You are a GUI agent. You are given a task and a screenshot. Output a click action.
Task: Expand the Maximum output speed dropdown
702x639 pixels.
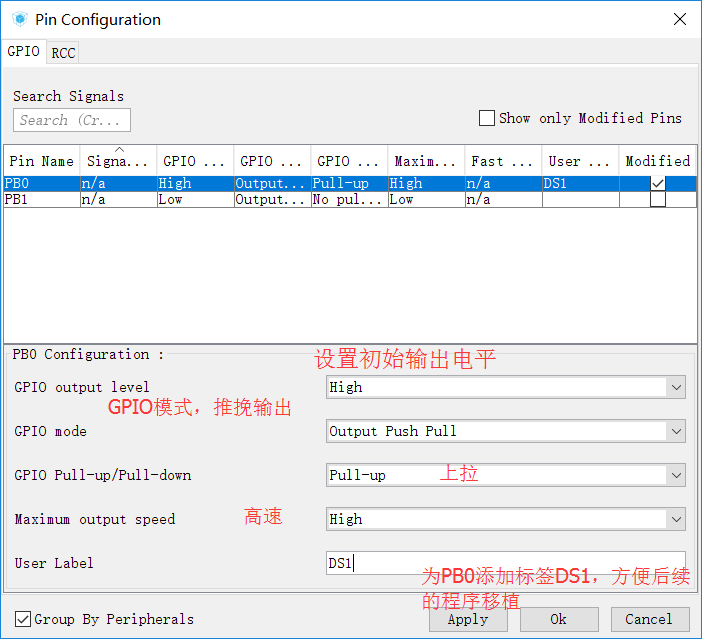pyautogui.click(x=505, y=519)
